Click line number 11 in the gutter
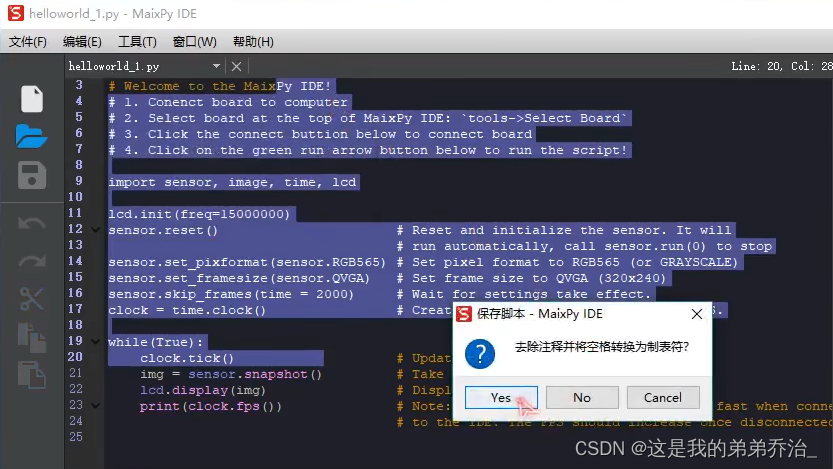833x469 pixels. (x=75, y=212)
